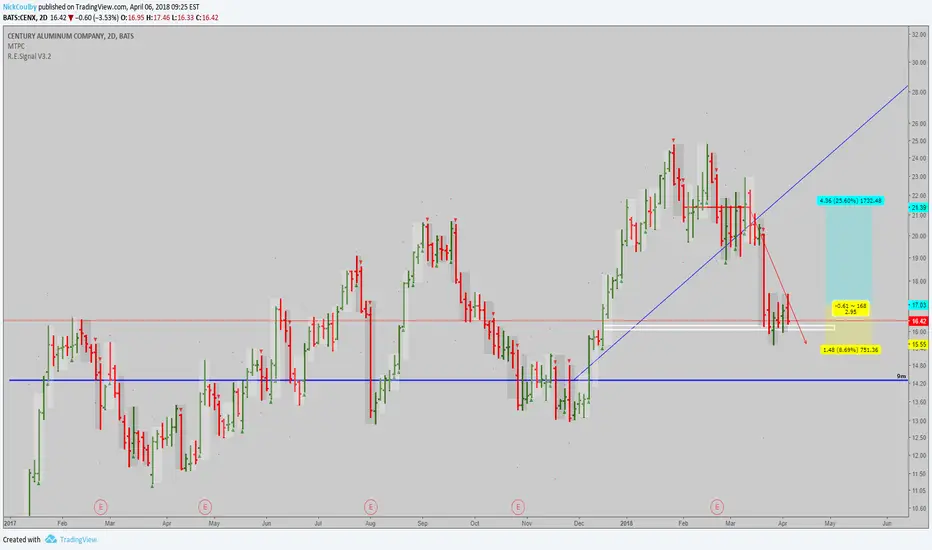Click the red down-triangle change indicator in the header
Viewport: 932px width, 550px height.
[71, 18]
